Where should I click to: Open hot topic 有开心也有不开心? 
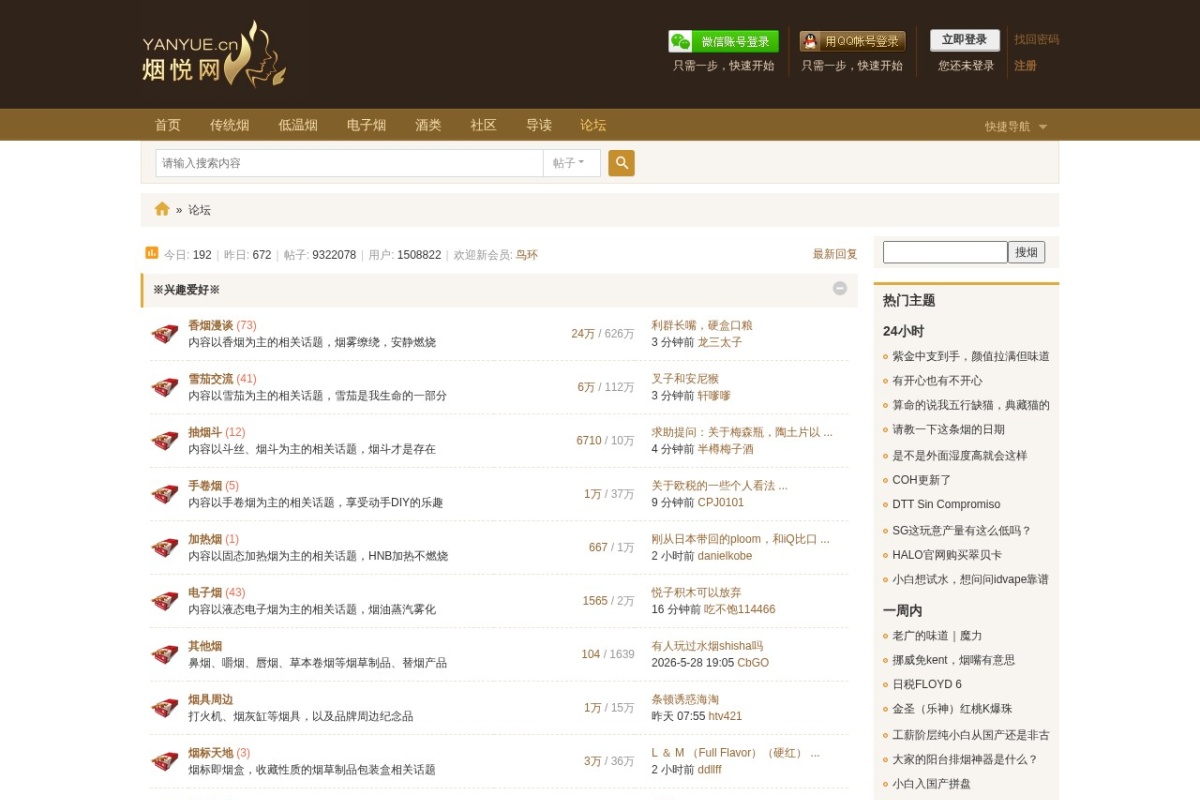[x=937, y=381]
